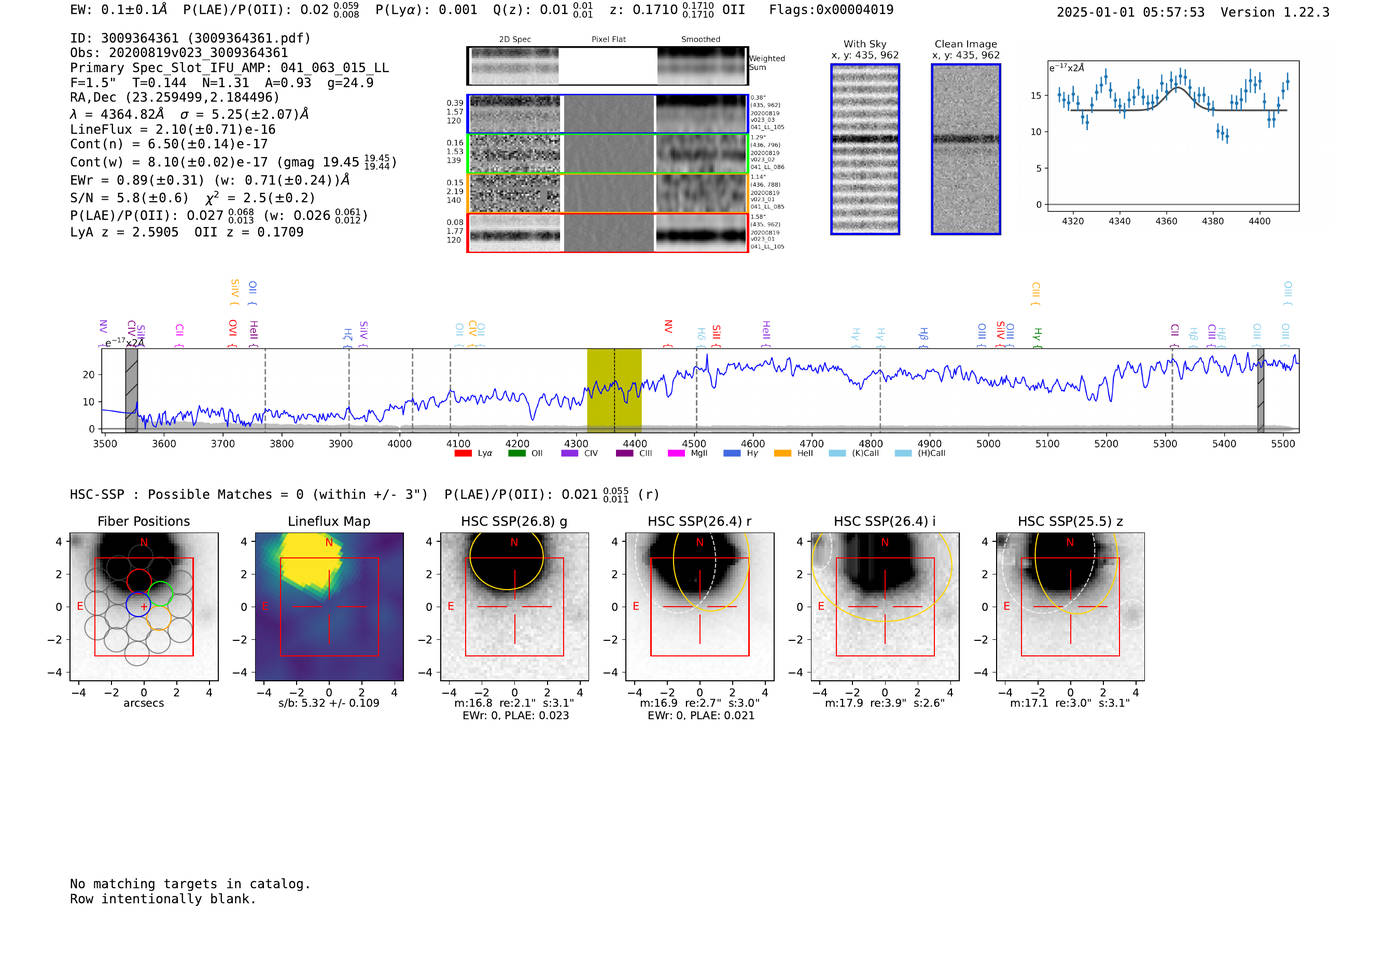Open the HSC SSP(26.4) i image
Viewport: 1400px width, 953px height.
[885, 606]
